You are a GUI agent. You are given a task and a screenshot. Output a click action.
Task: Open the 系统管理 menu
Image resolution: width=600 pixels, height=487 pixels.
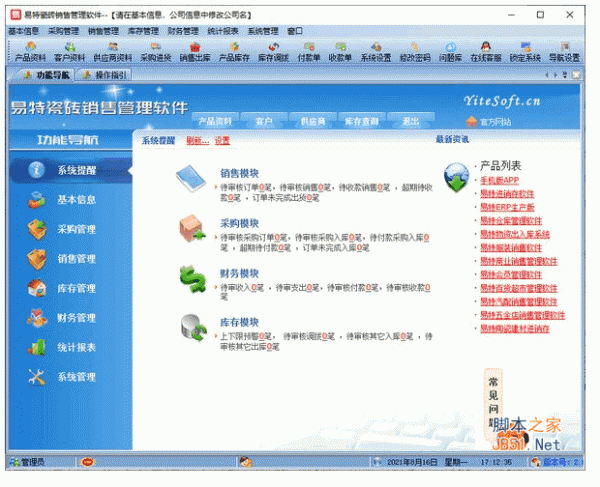coord(262,31)
